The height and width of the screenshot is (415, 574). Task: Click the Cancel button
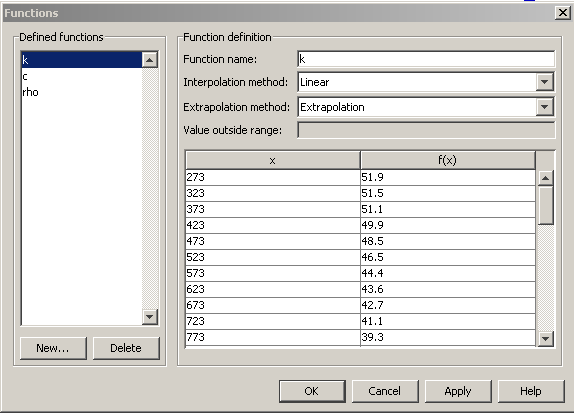(385, 391)
